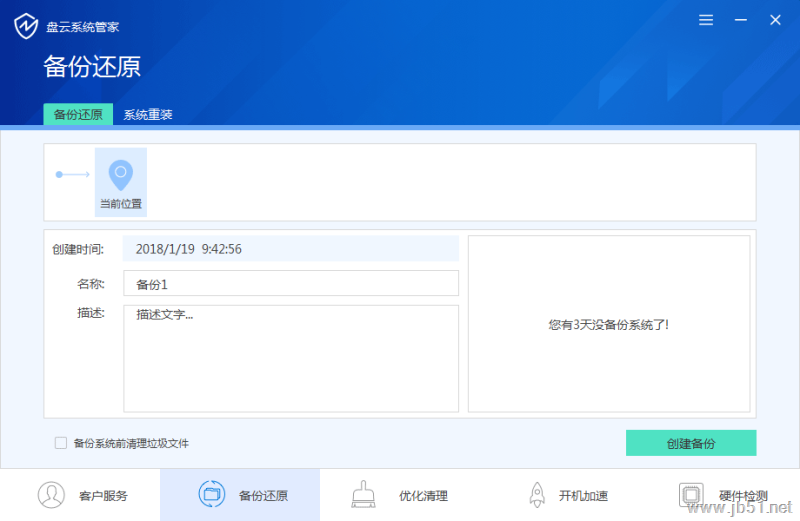Screen dimensions: 800x521
Task: Open the 客户服务 label in bottom bar
Action: pyautogui.click(x=103, y=495)
